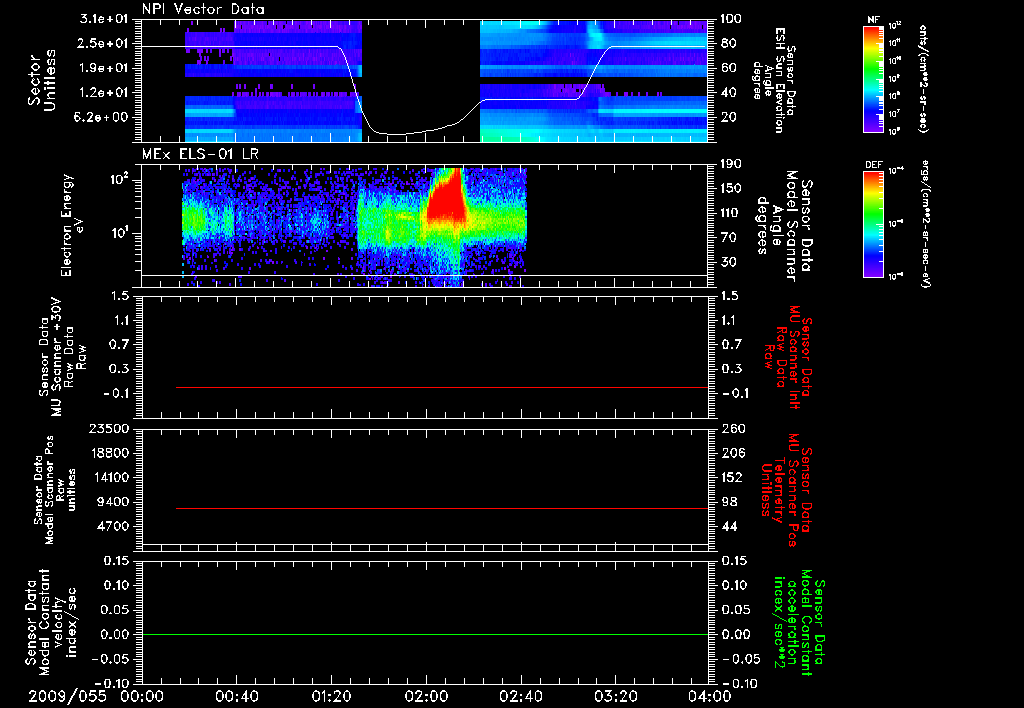Click the "1.2e+01" sector tick value
1024x708 pixels.
103,93
